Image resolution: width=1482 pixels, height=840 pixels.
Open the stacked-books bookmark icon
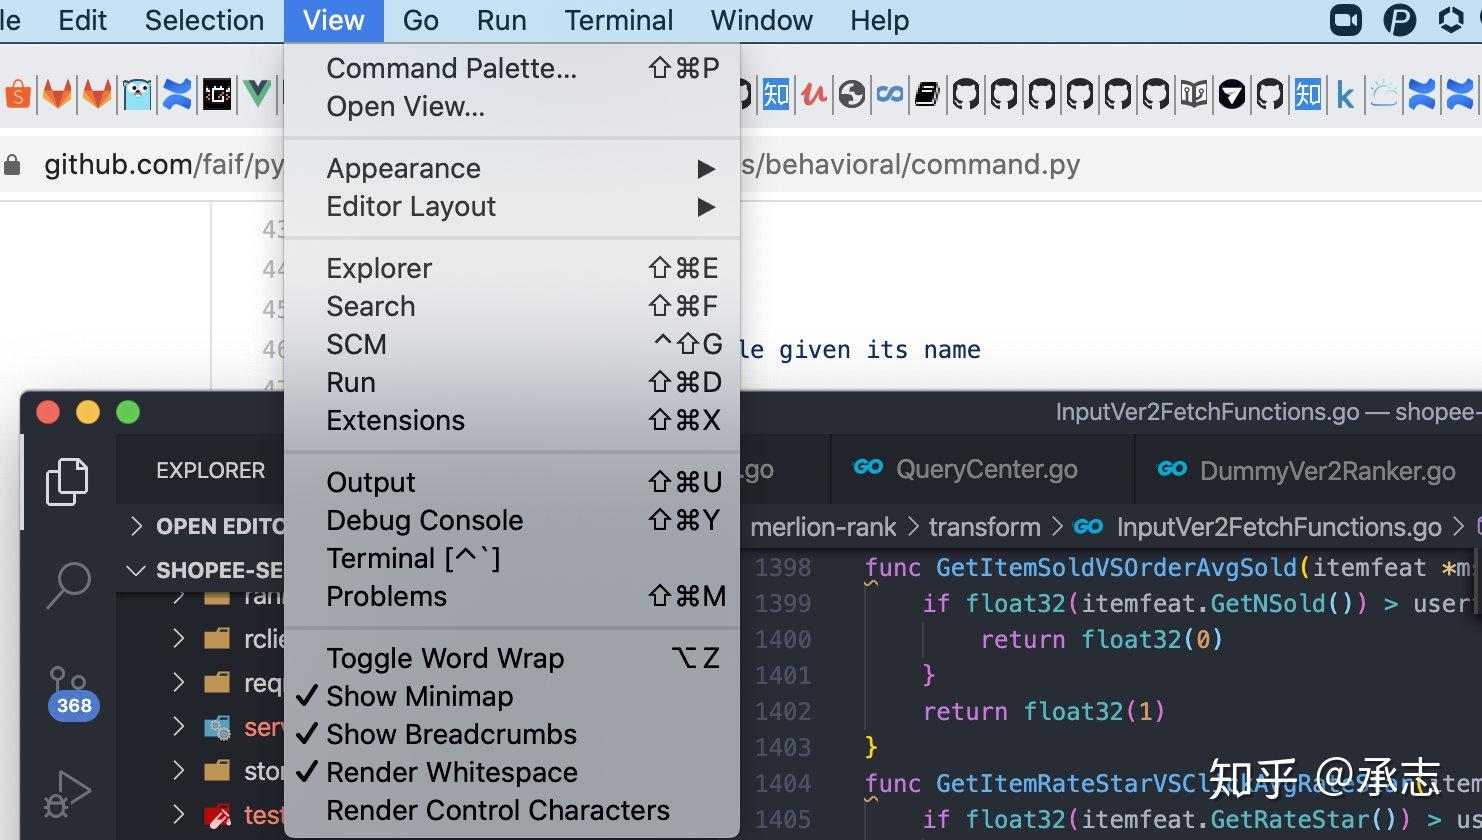tap(927, 95)
